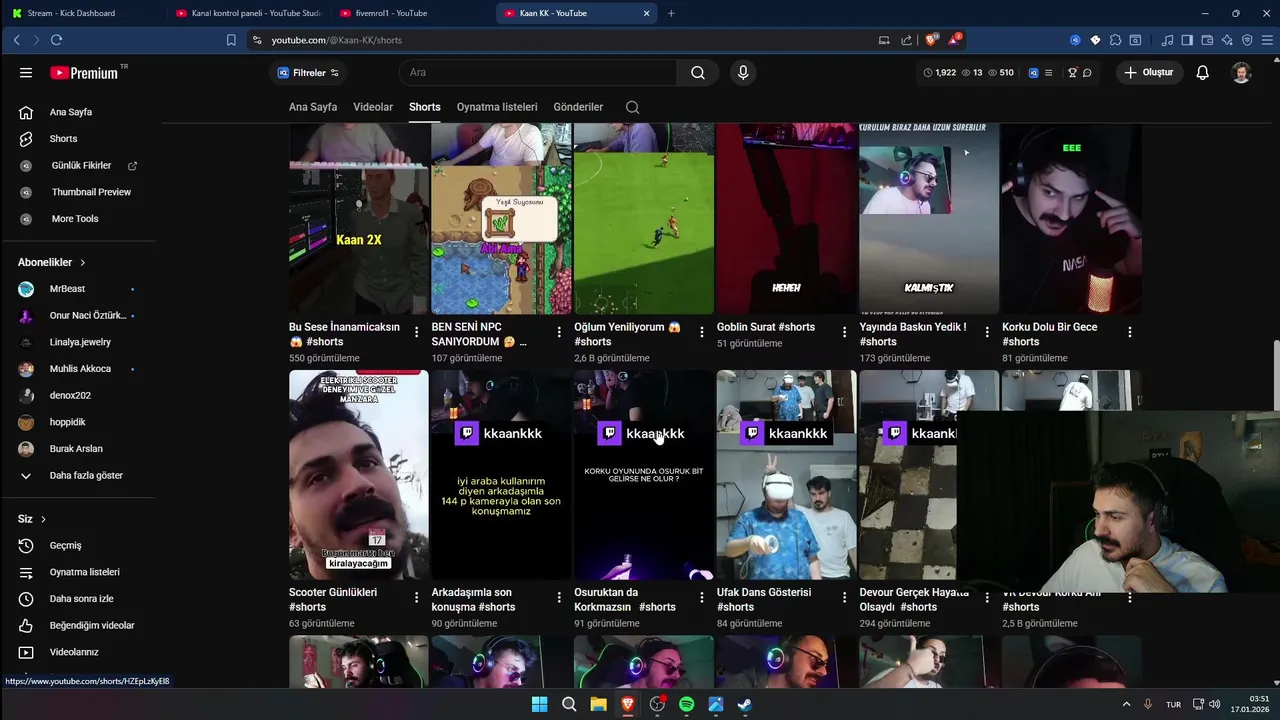Open the Filtreler filter button

[308, 73]
